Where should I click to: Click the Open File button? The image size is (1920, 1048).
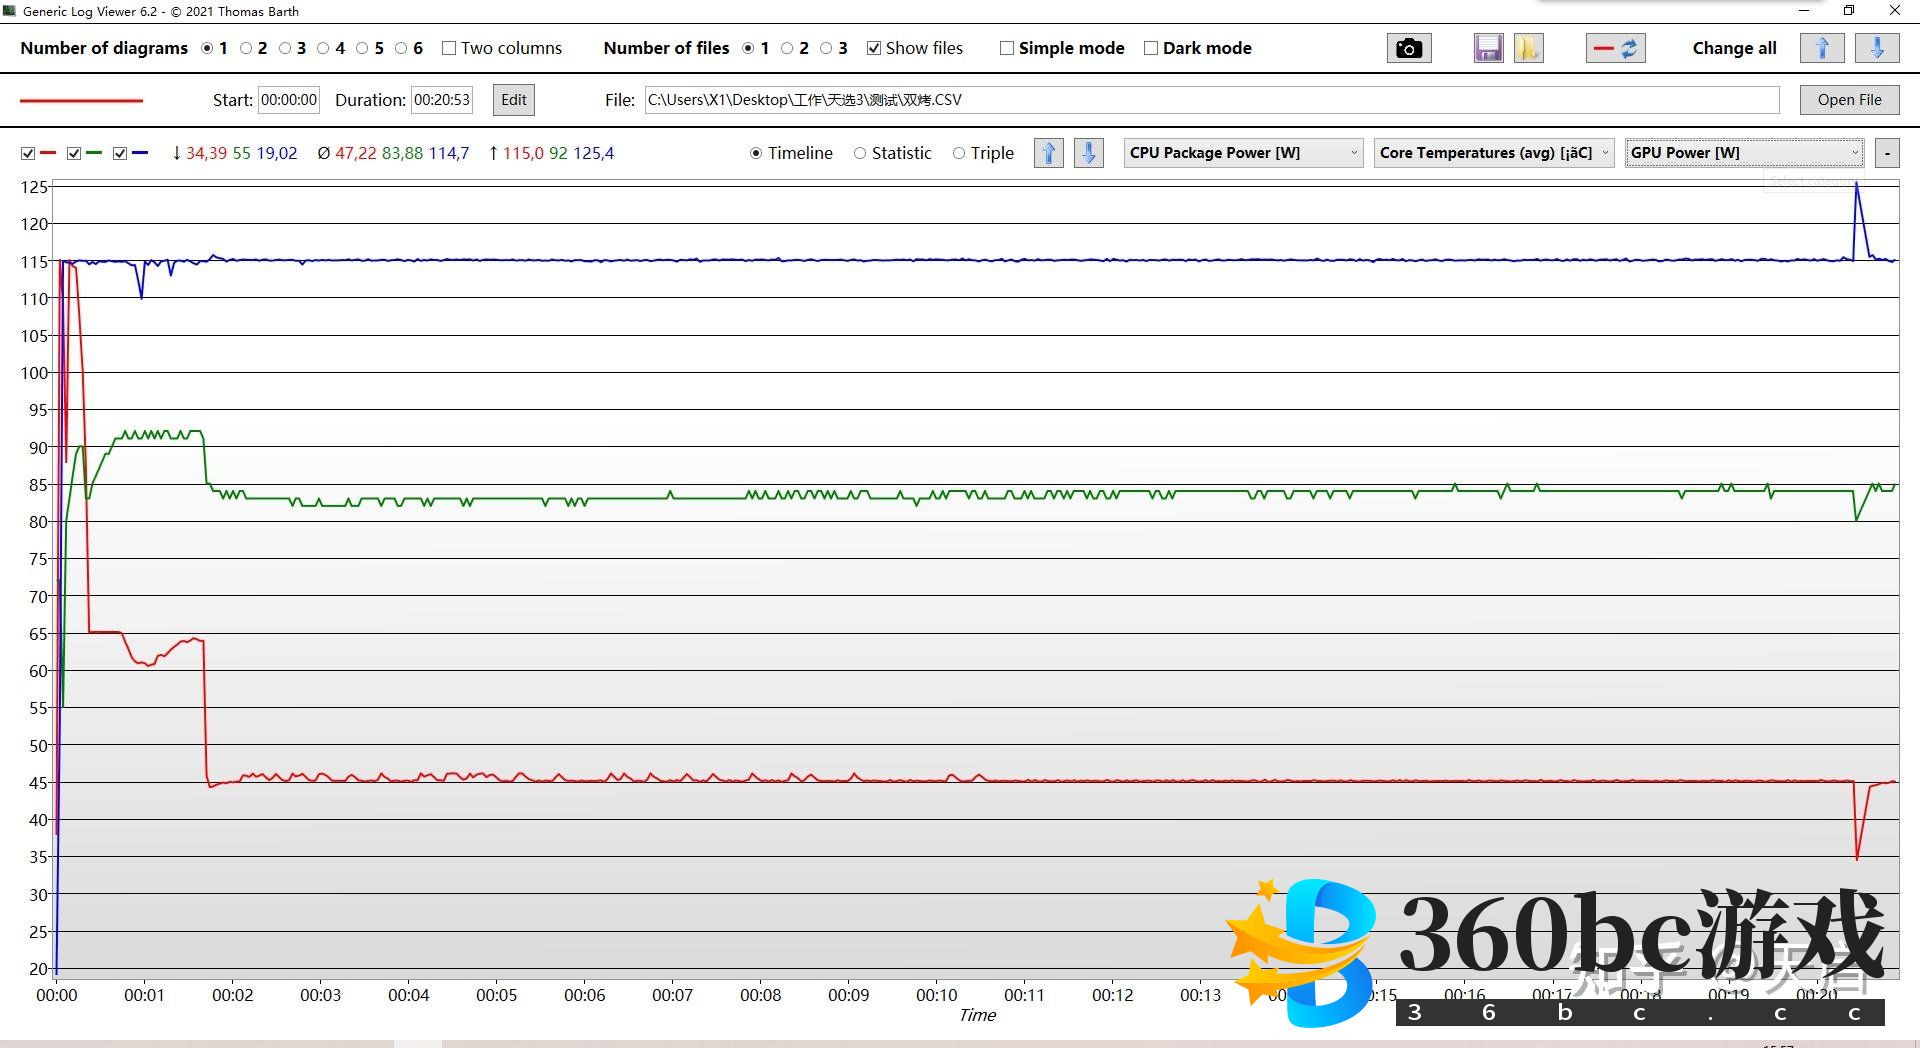coord(1849,100)
